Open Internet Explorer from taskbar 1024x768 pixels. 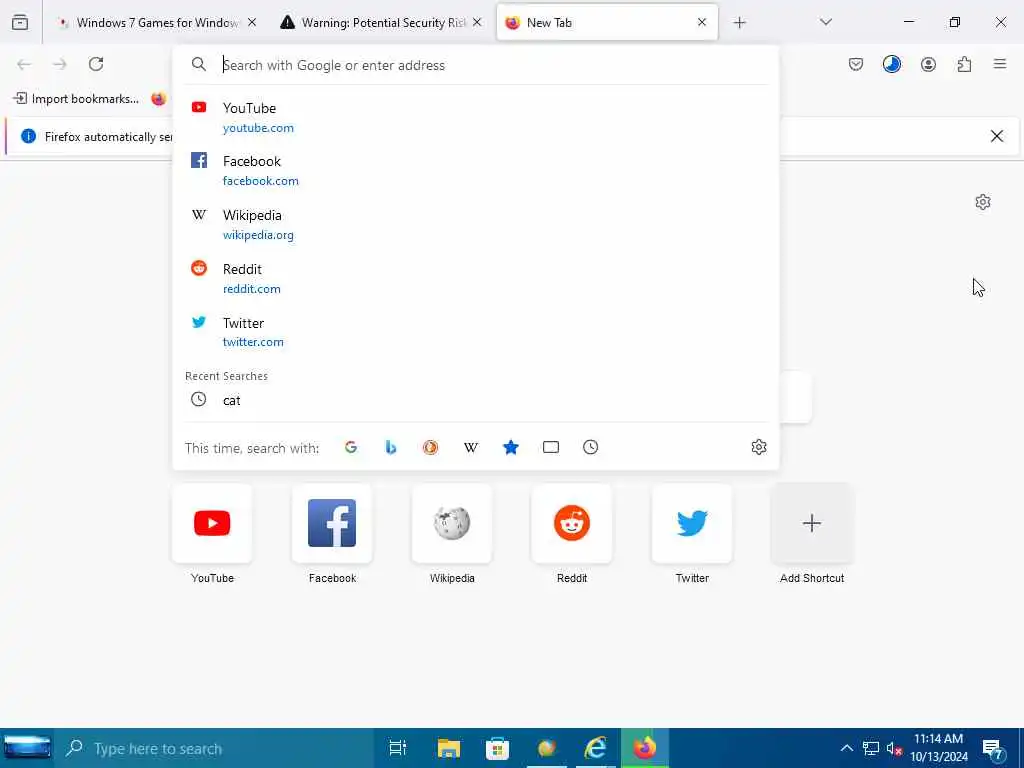[x=595, y=748]
